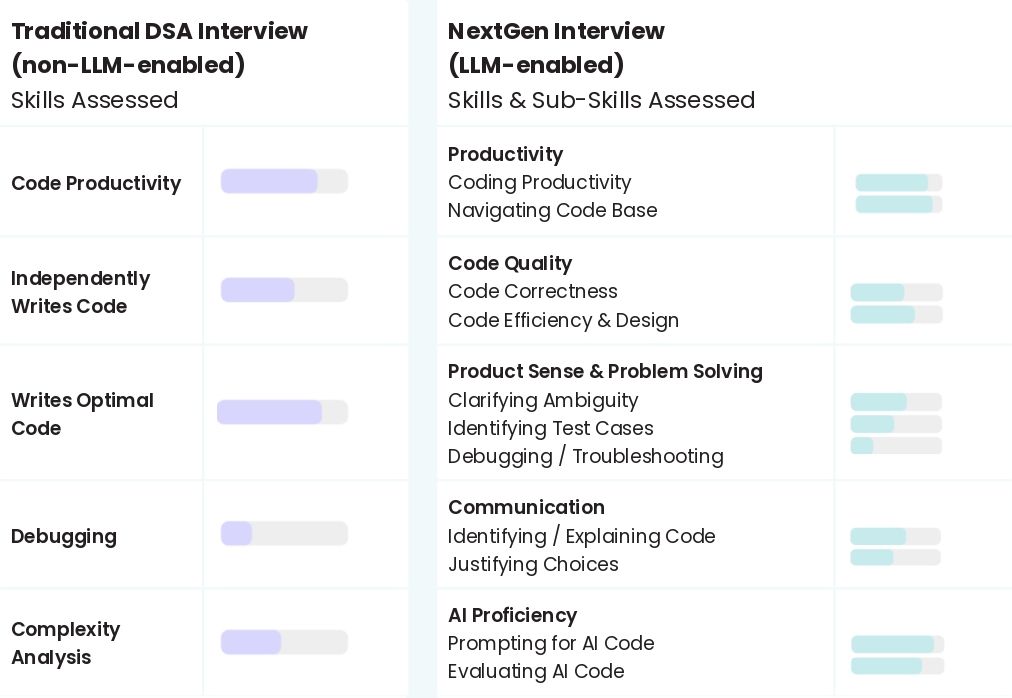The width and height of the screenshot is (1012, 698).
Task: Click the Code Quality category heading
Action: (x=510, y=263)
